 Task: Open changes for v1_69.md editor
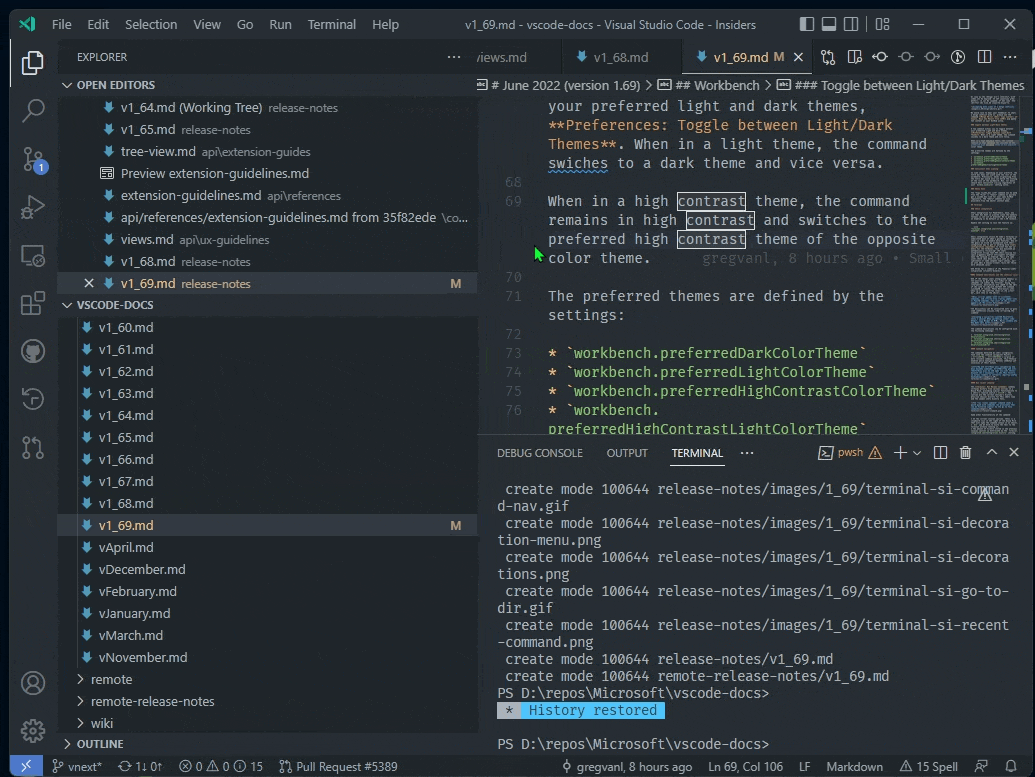828,57
